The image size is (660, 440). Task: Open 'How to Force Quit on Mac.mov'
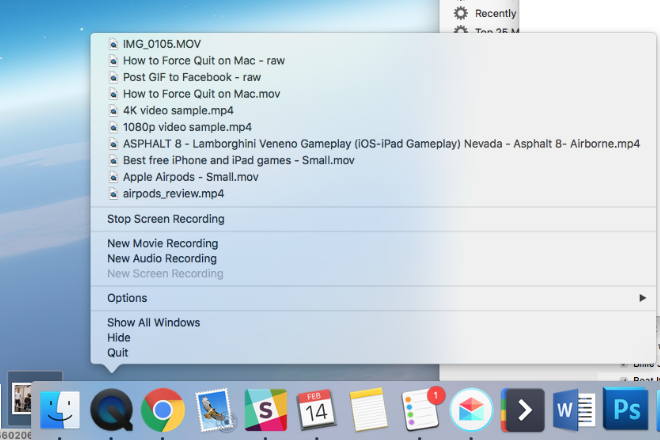tap(373, 94)
